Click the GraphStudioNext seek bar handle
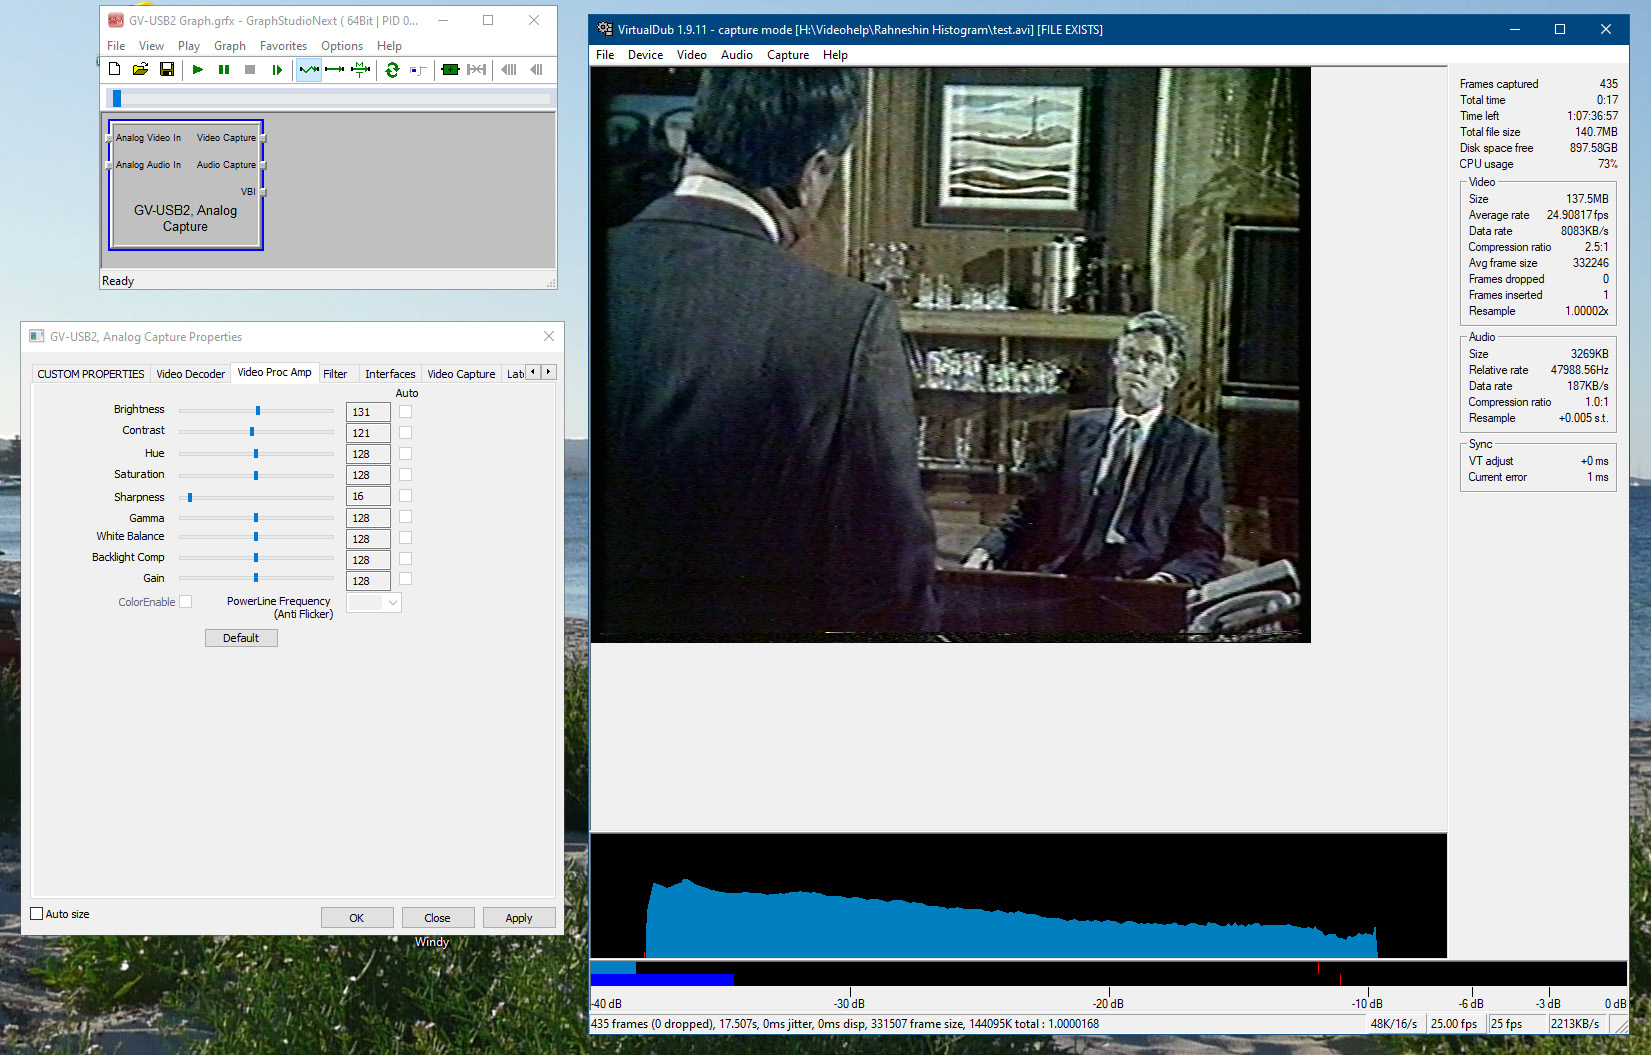Image resolution: width=1651 pixels, height=1055 pixels. (117, 98)
